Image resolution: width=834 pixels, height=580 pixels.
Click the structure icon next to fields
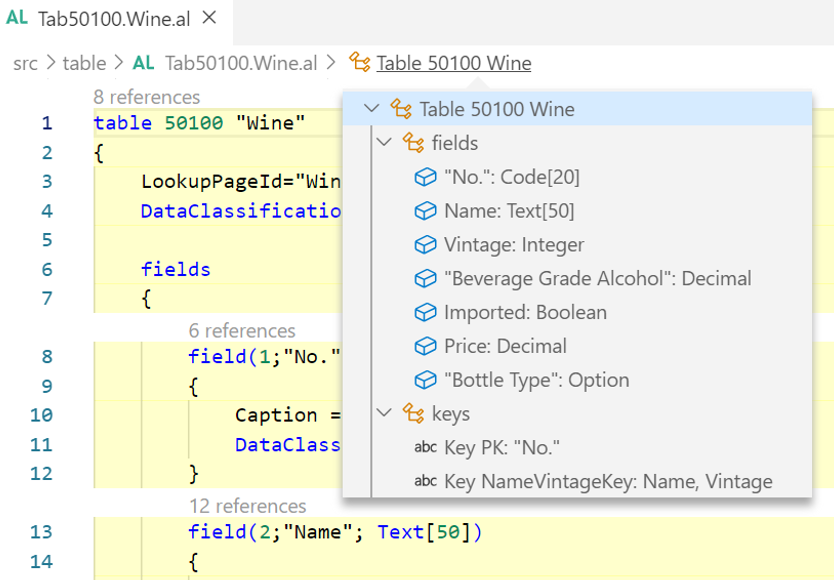pos(413,143)
